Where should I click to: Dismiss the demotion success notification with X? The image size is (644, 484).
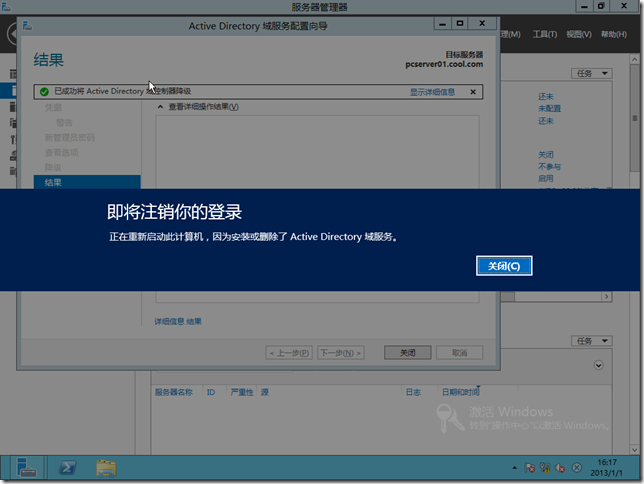(x=473, y=92)
